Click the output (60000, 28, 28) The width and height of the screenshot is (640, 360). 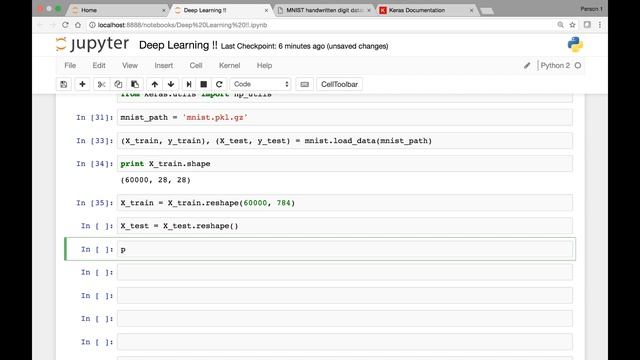[156, 180]
